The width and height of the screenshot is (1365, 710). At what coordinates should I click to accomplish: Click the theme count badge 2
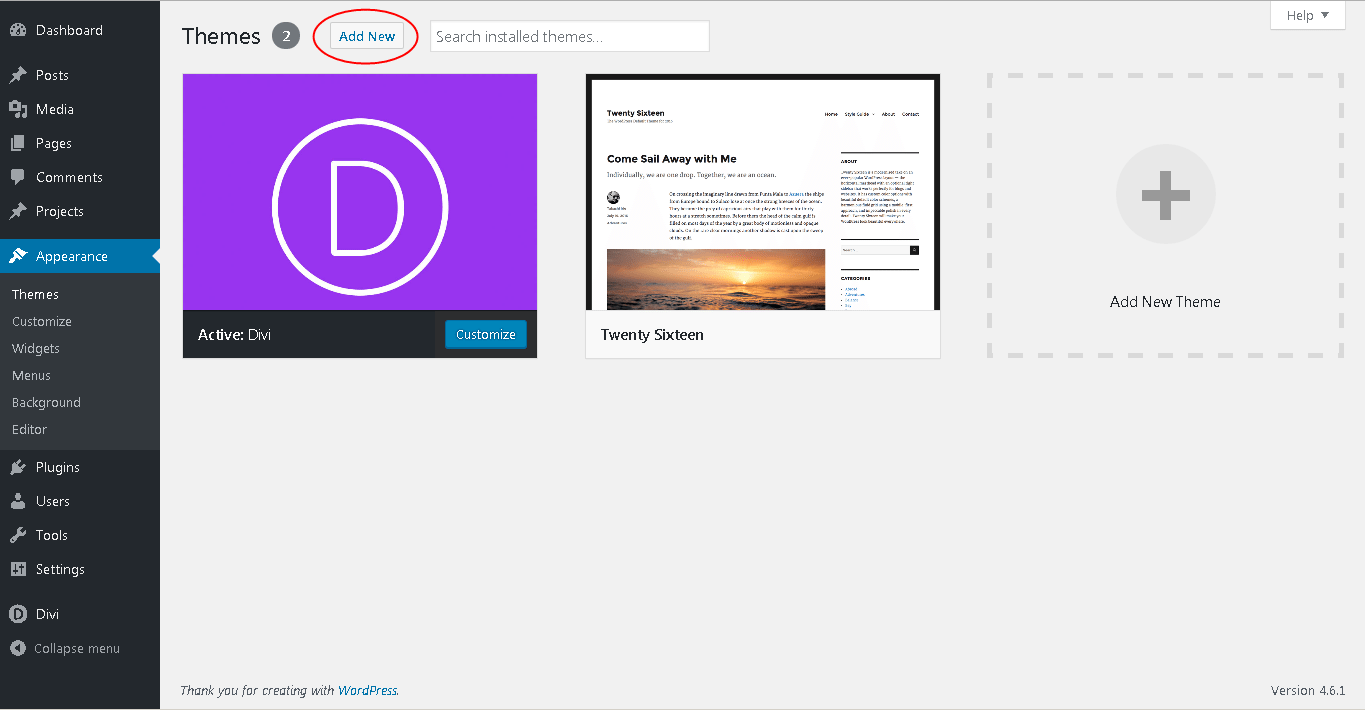[x=286, y=36]
